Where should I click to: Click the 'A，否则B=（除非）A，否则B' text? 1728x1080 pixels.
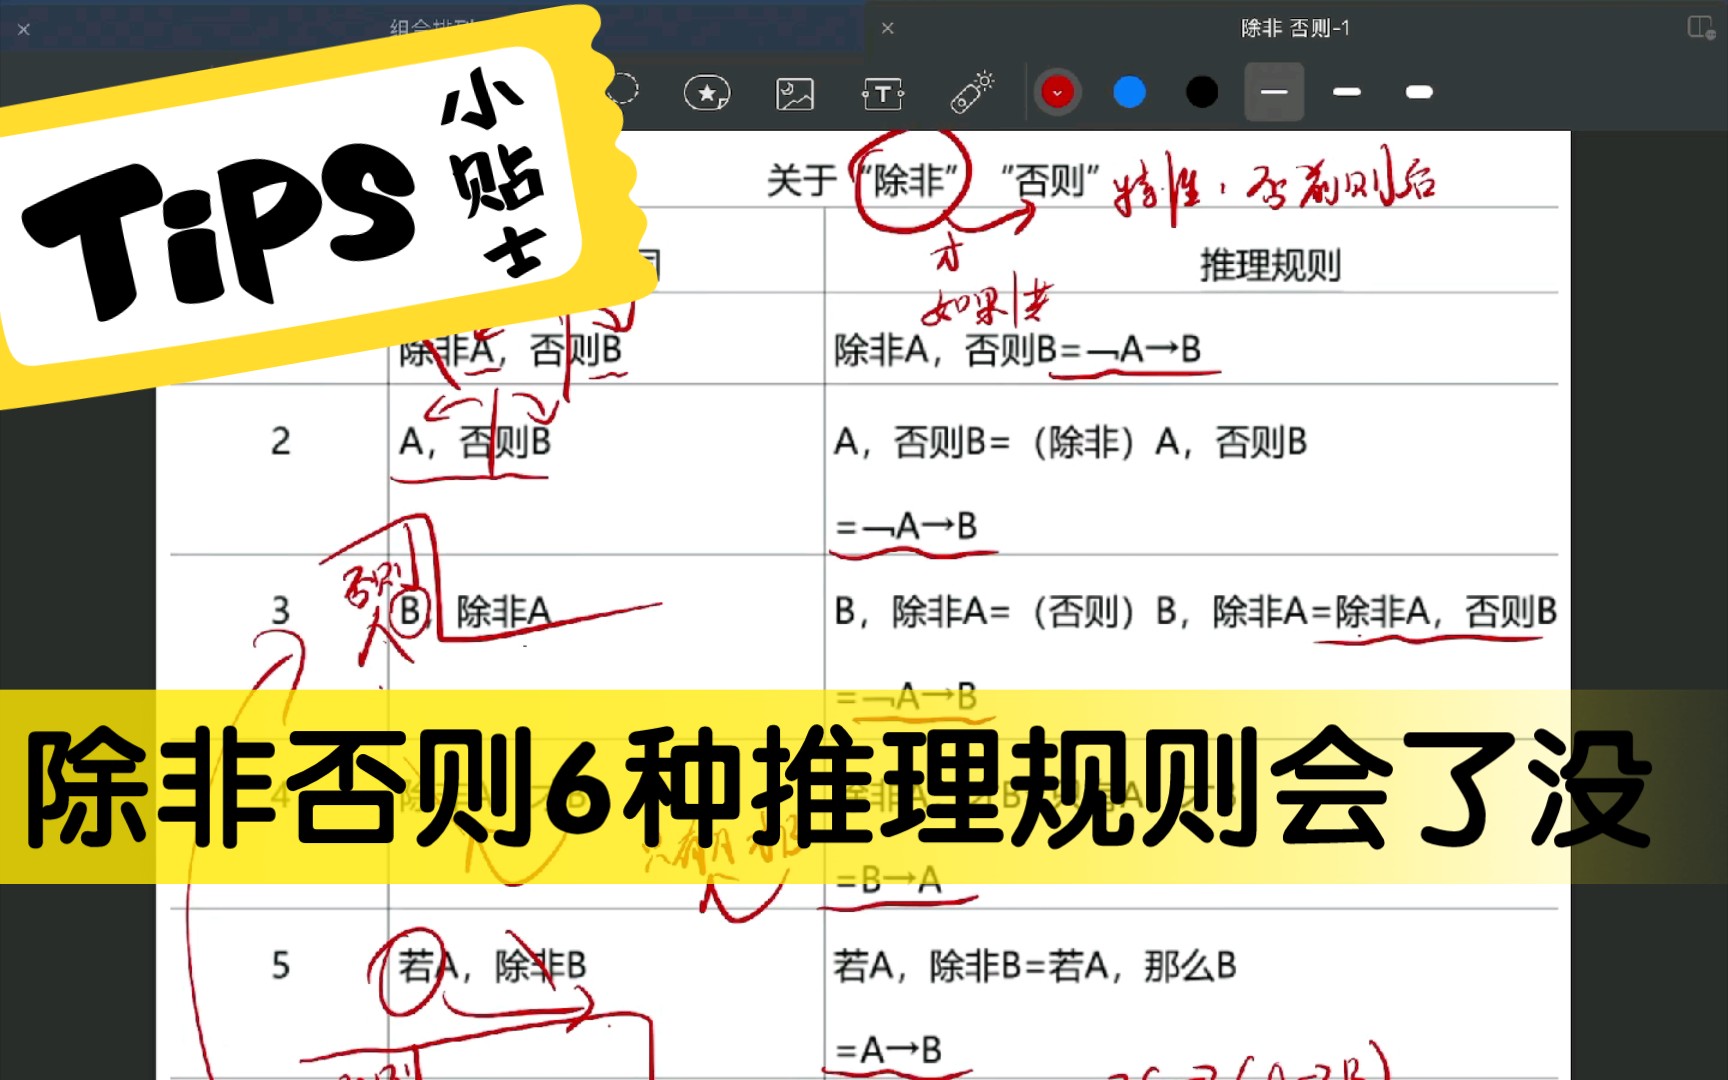[x=1071, y=441]
